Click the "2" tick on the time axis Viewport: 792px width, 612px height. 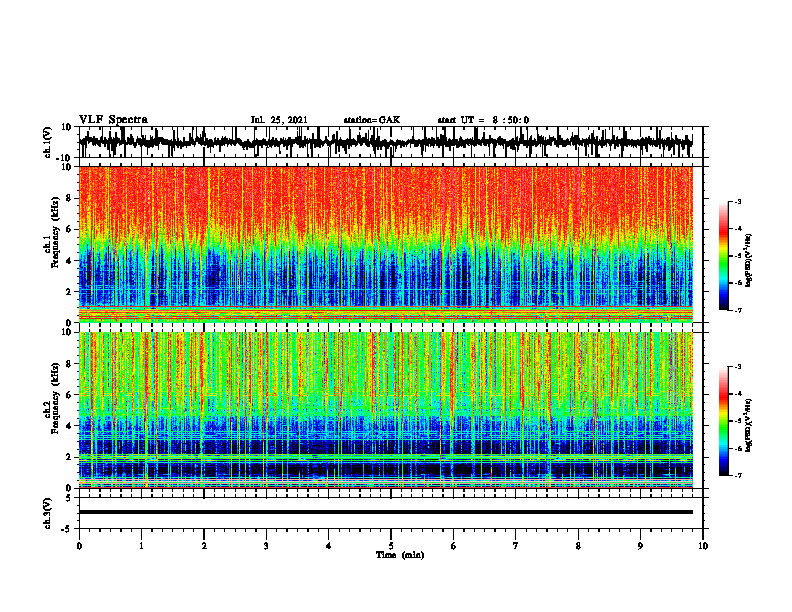(x=204, y=546)
